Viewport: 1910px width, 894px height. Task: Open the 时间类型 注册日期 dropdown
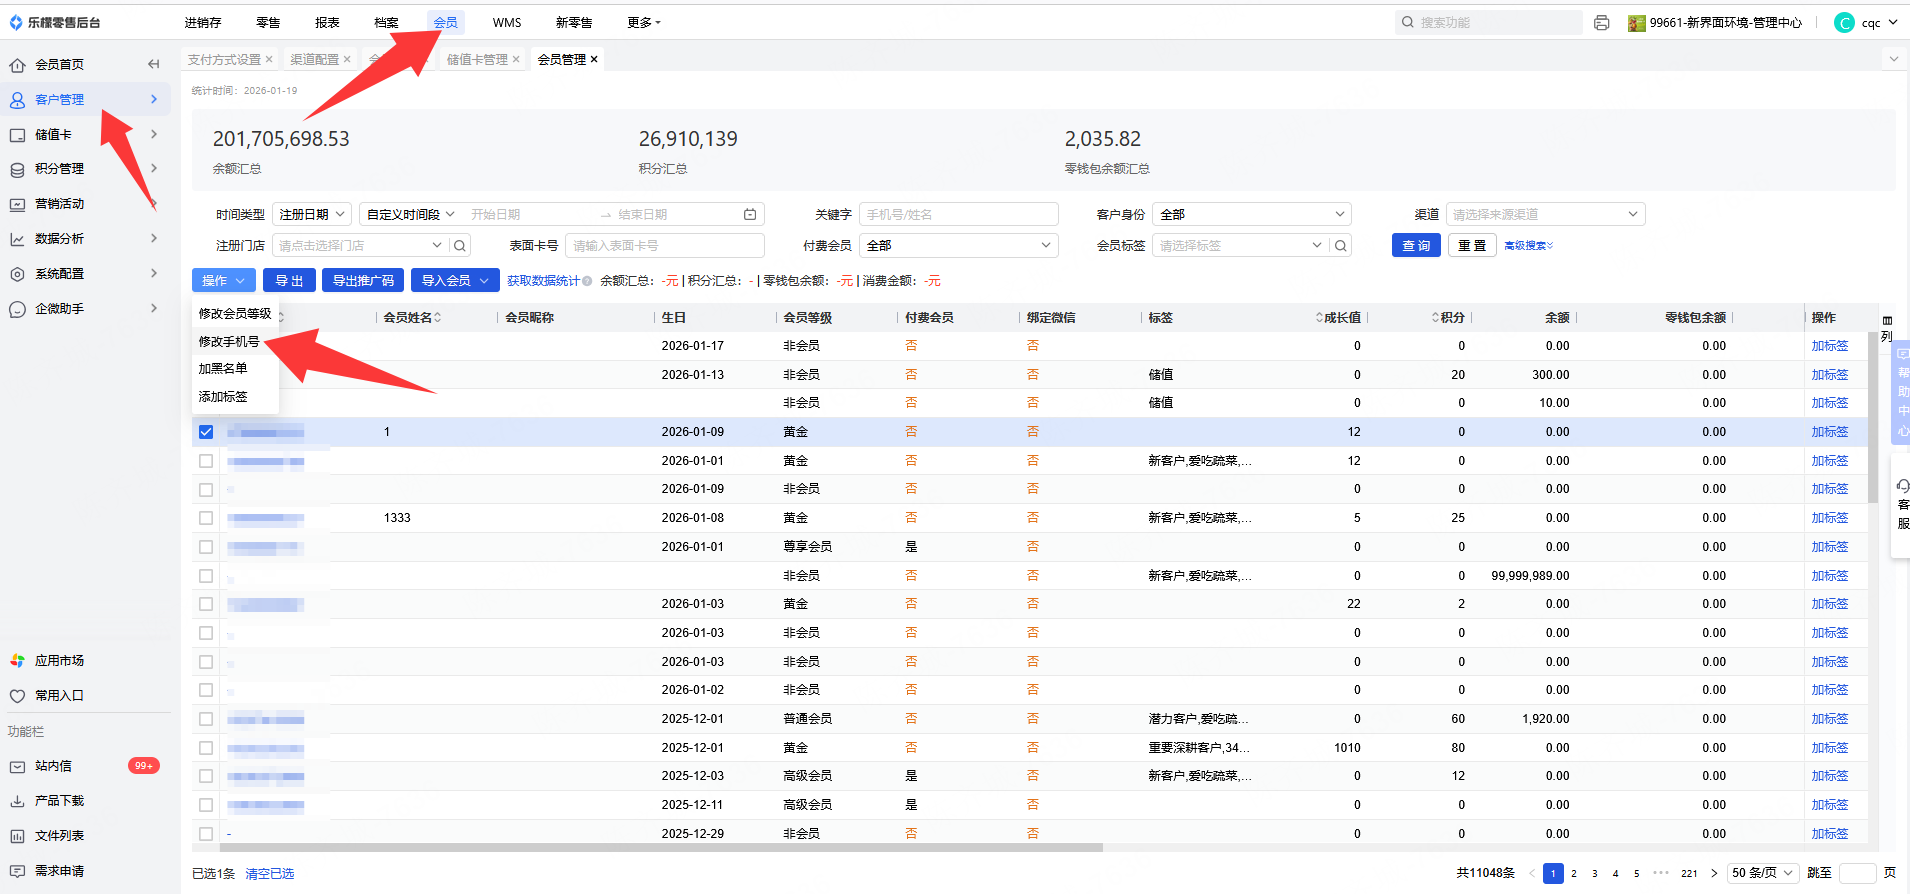tap(312, 215)
